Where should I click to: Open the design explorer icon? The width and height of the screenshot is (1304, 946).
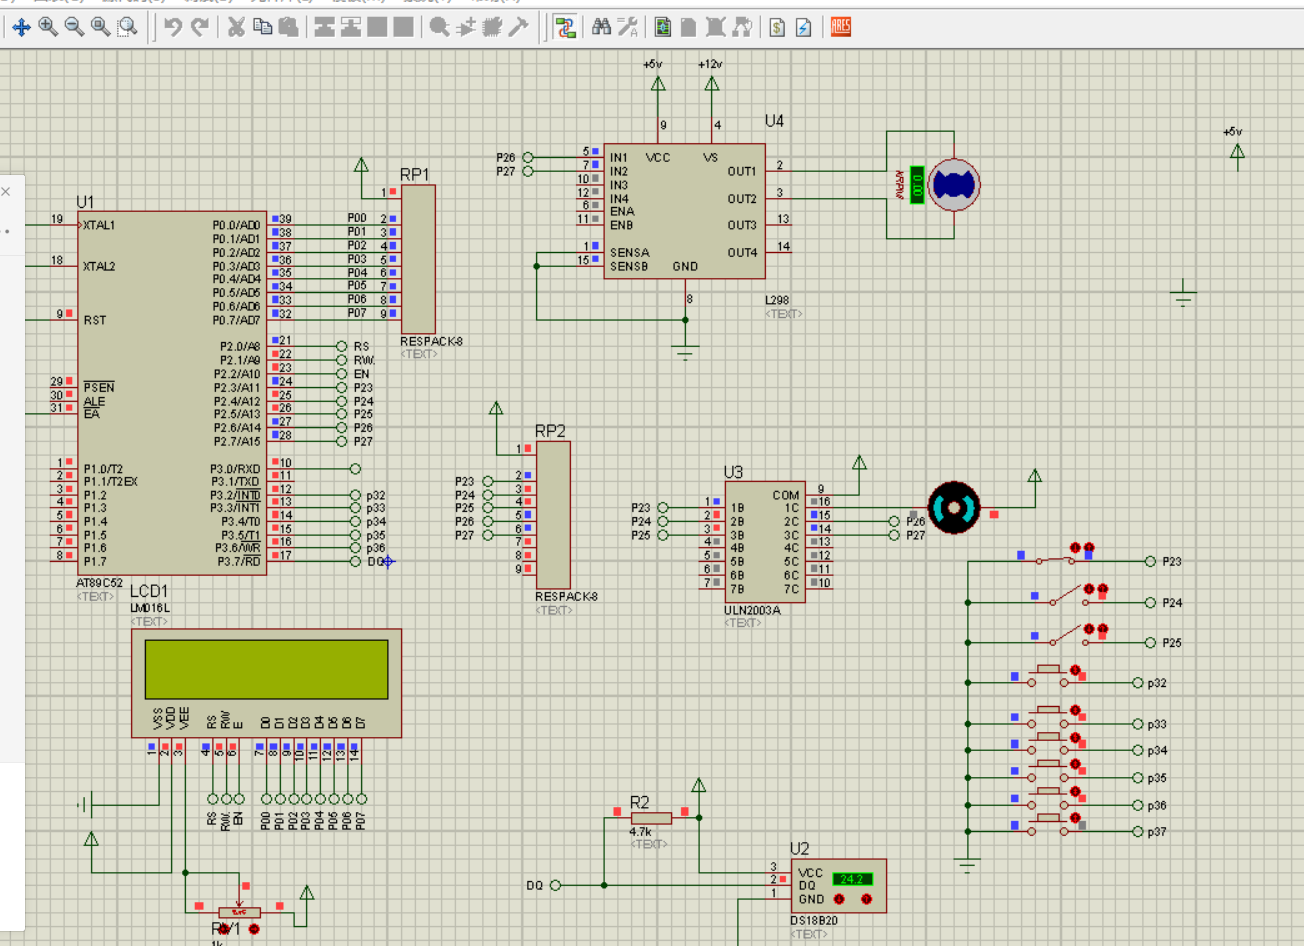pyautogui.click(x=662, y=27)
